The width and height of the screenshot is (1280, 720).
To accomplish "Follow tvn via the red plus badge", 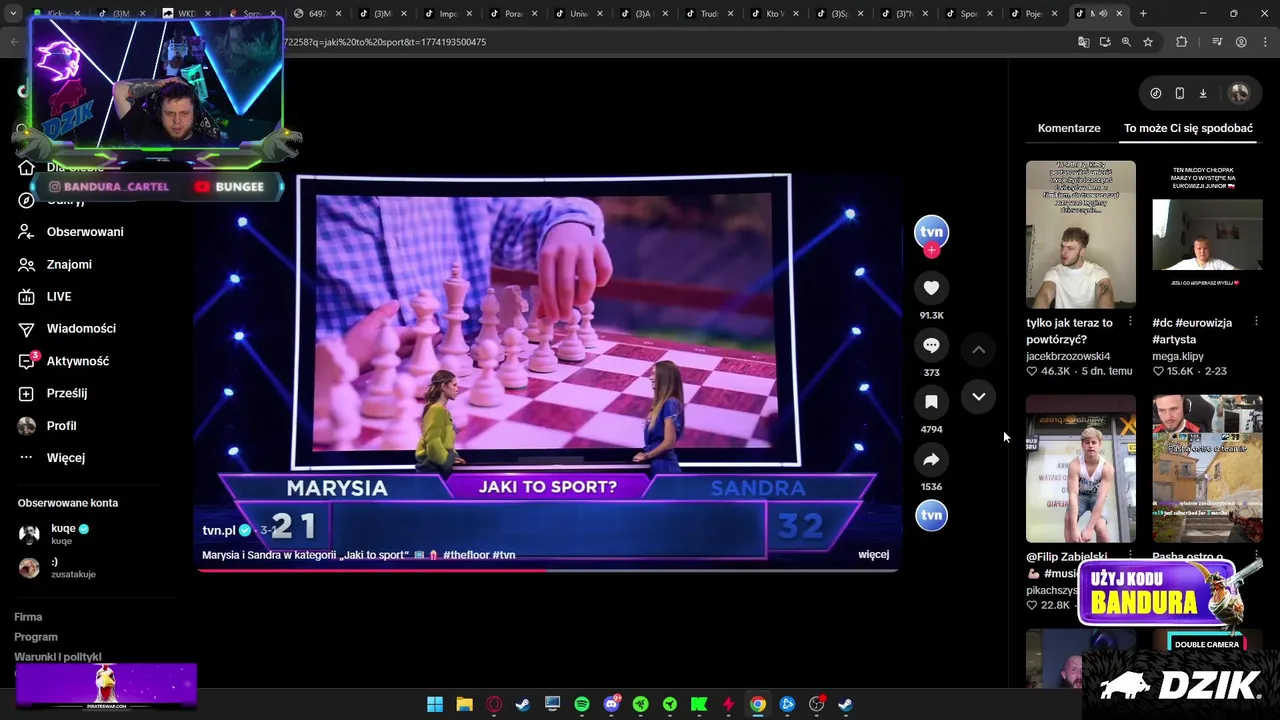I will (931, 251).
